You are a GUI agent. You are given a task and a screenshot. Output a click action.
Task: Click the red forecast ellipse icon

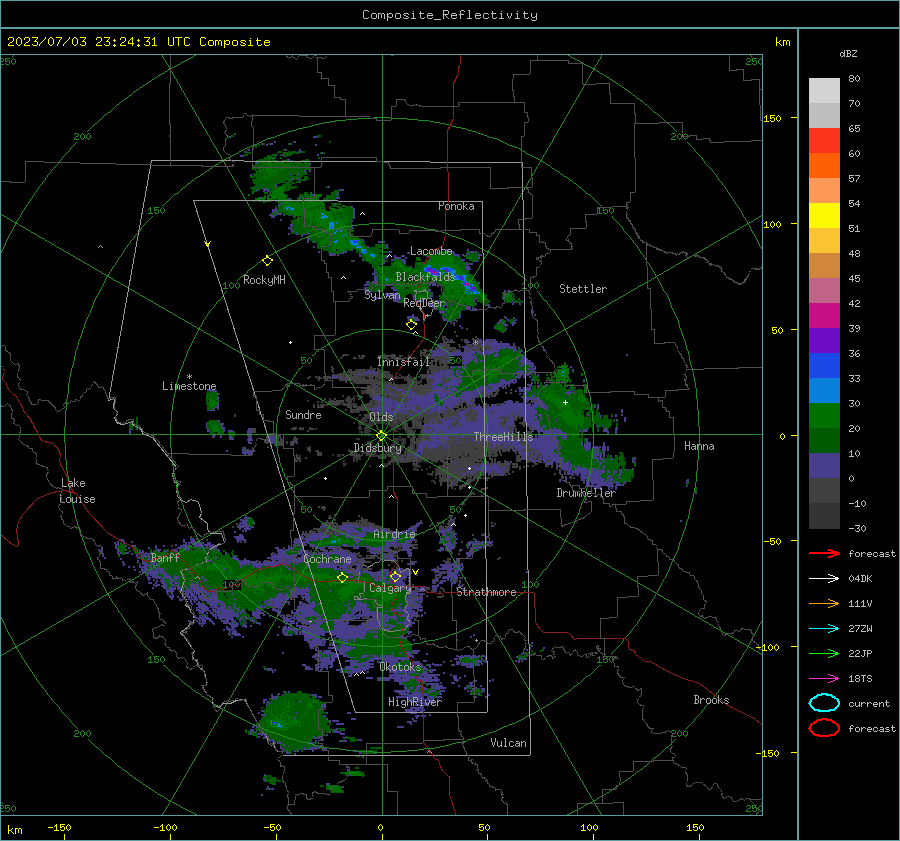pyautogui.click(x=824, y=728)
